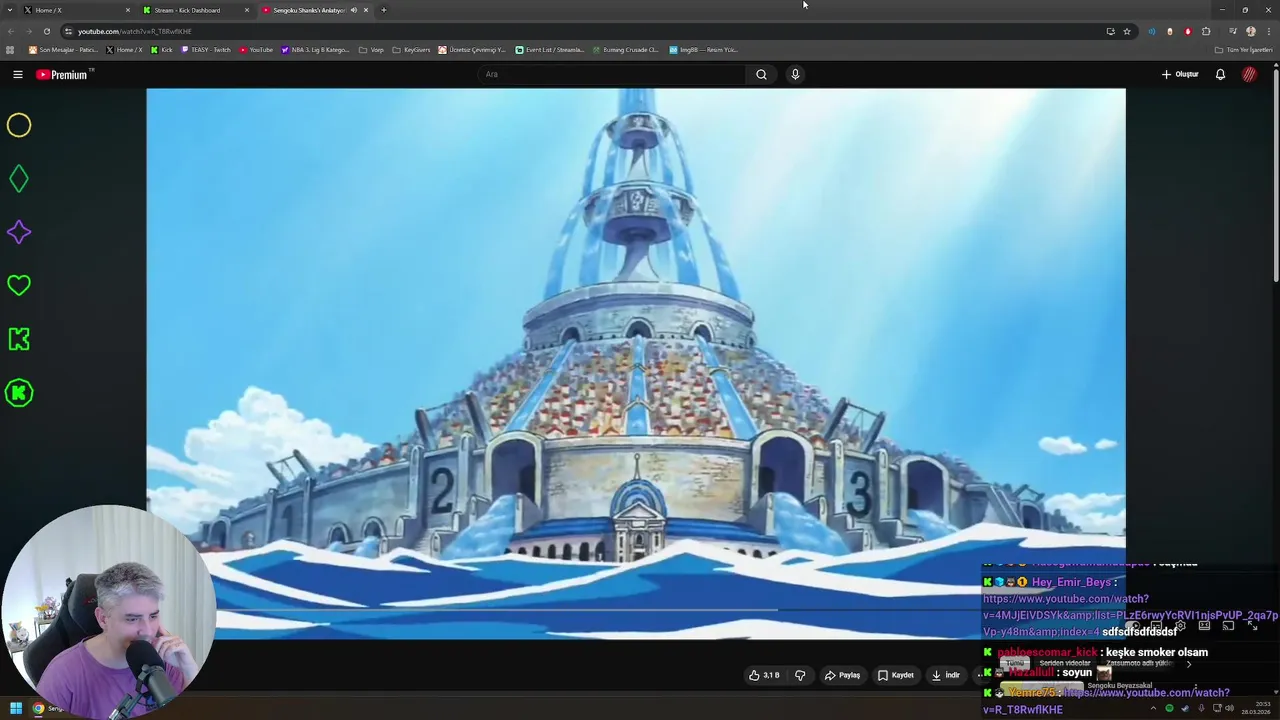Click the YouTube Premium logo
Screen dimensions: 1280x720
point(62,74)
